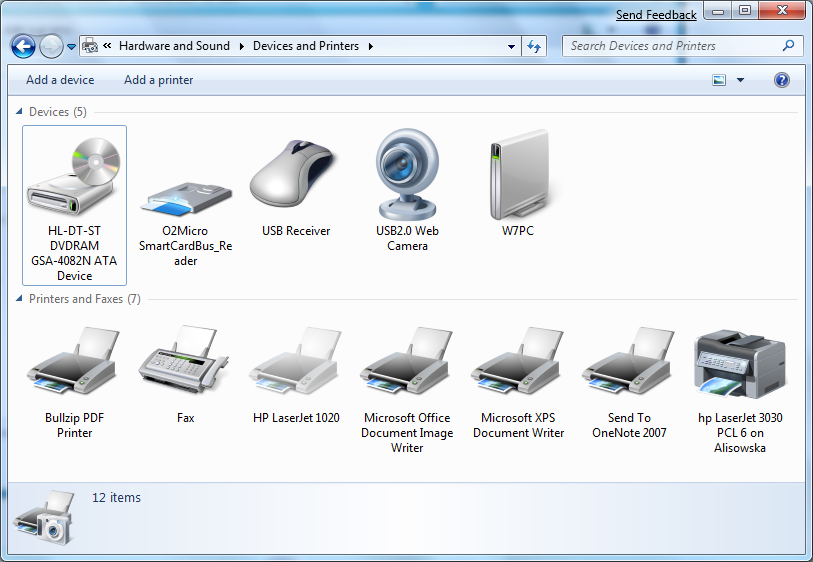Select the Fax machine icon
This screenshot has height=562, width=813.
[184, 359]
